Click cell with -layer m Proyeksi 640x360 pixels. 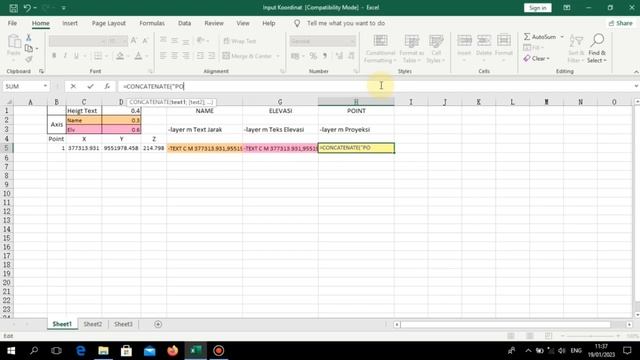(x=356, y=129)
